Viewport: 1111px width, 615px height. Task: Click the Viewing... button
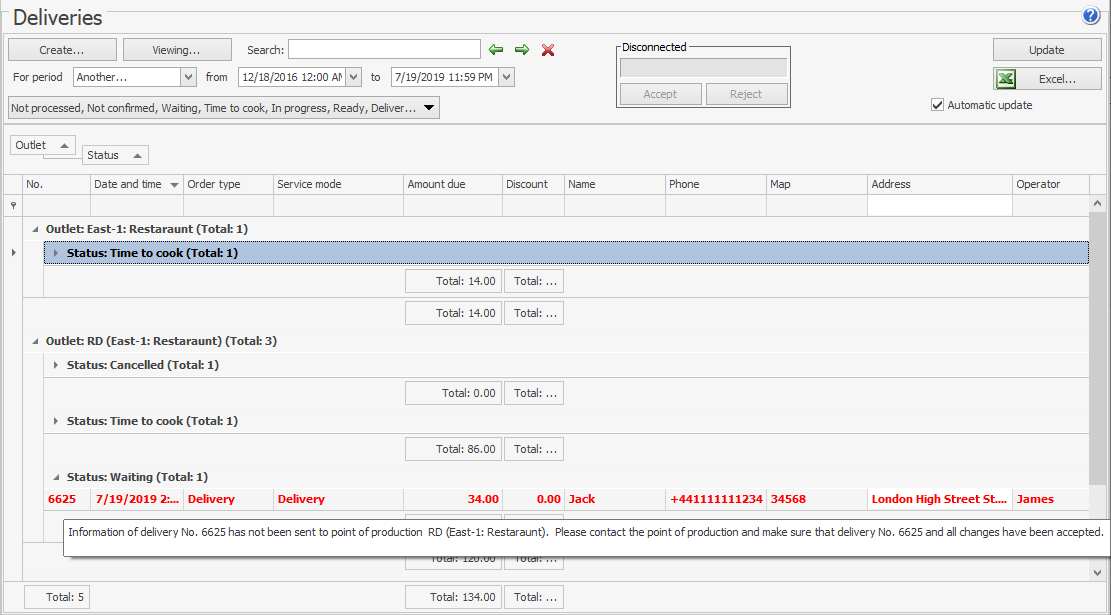coord(176,50)
